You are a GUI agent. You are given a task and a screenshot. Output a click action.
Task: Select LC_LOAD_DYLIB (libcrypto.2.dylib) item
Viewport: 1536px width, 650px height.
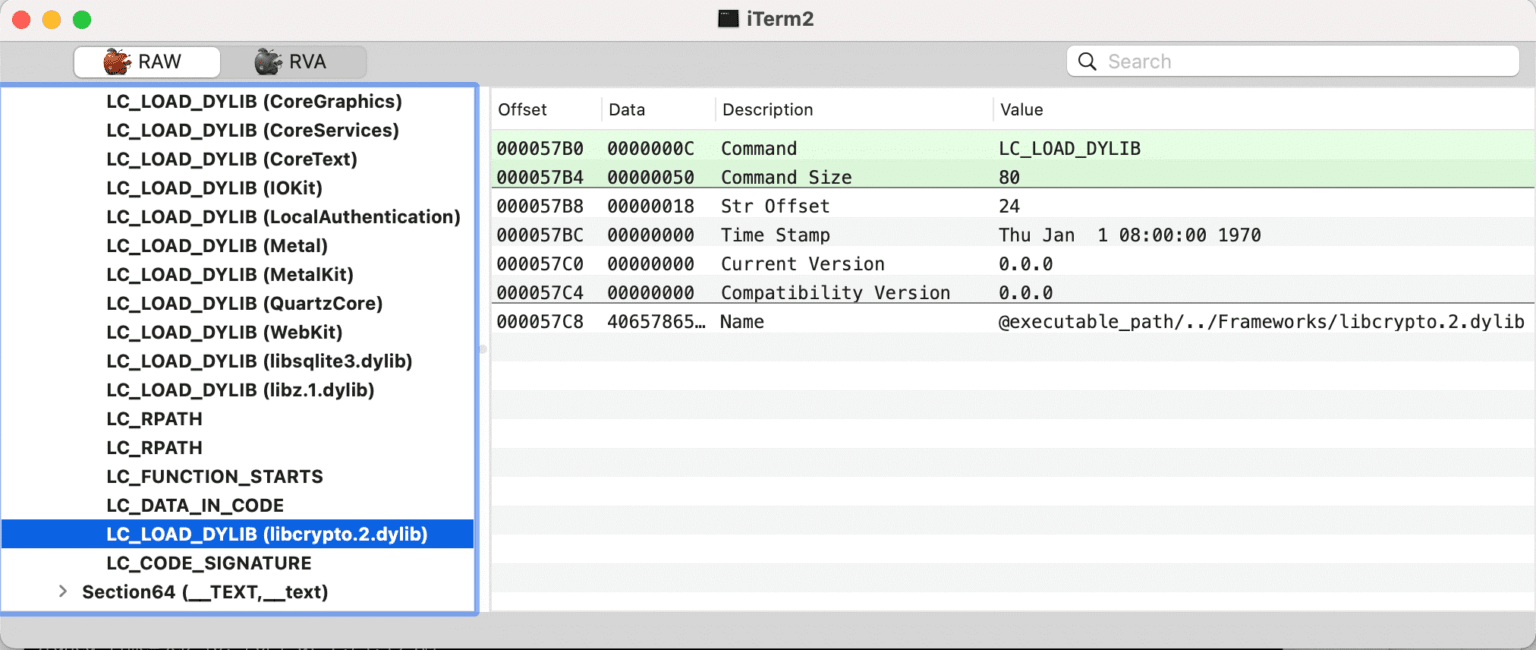click(267, 534)
